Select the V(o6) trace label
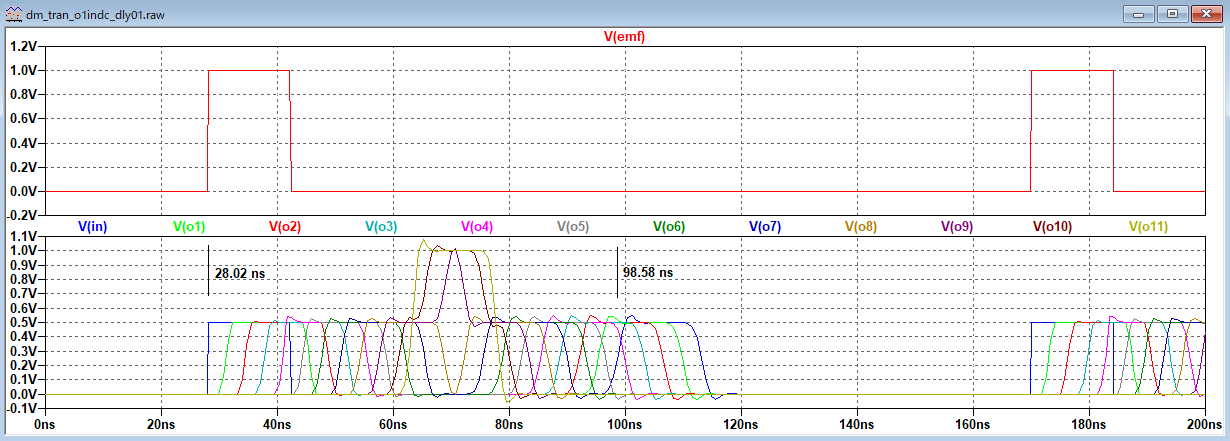Screen dimensions: 1230x441 point(669,227)
